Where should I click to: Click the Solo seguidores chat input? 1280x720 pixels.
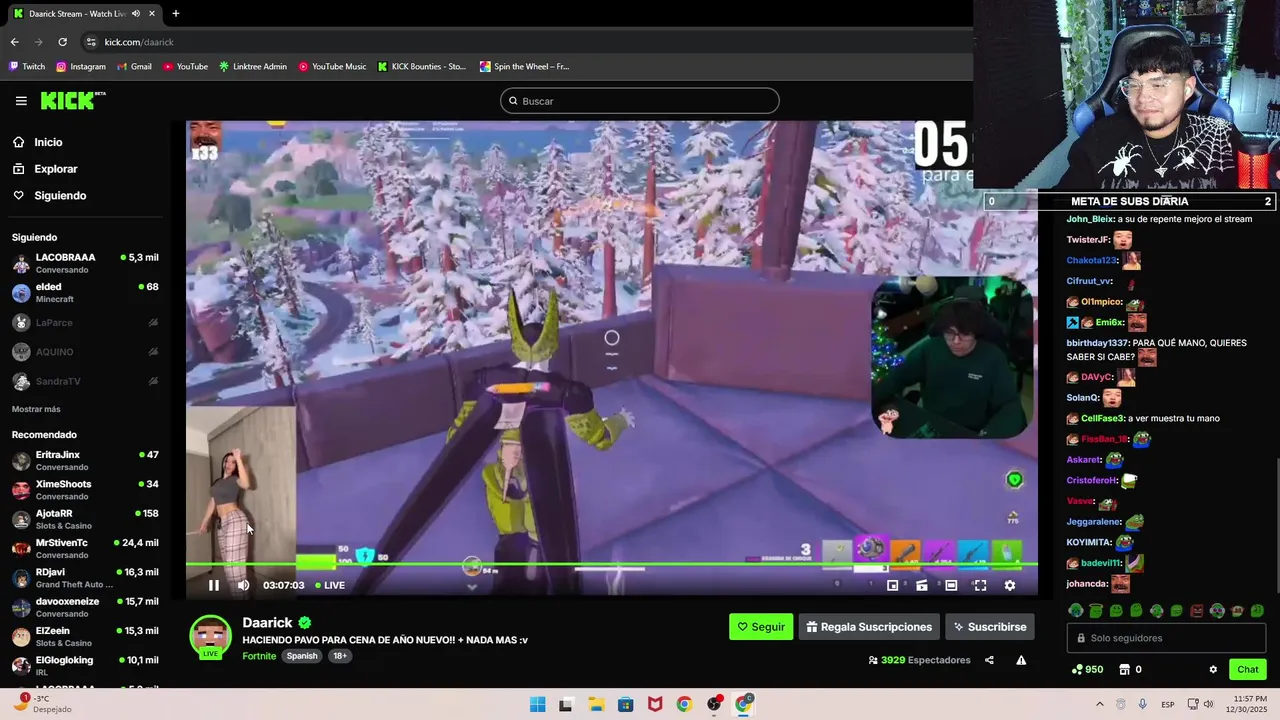pyautogui.click(x=1166, y=638)
